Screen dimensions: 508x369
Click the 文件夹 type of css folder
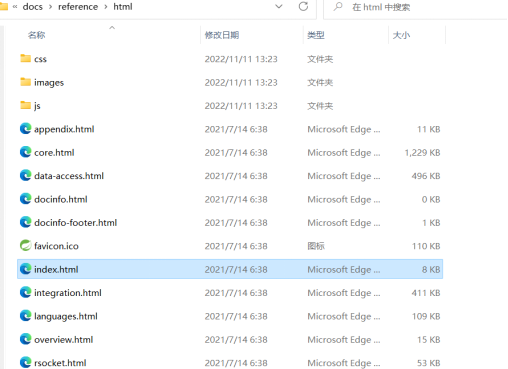click(320, 59)
